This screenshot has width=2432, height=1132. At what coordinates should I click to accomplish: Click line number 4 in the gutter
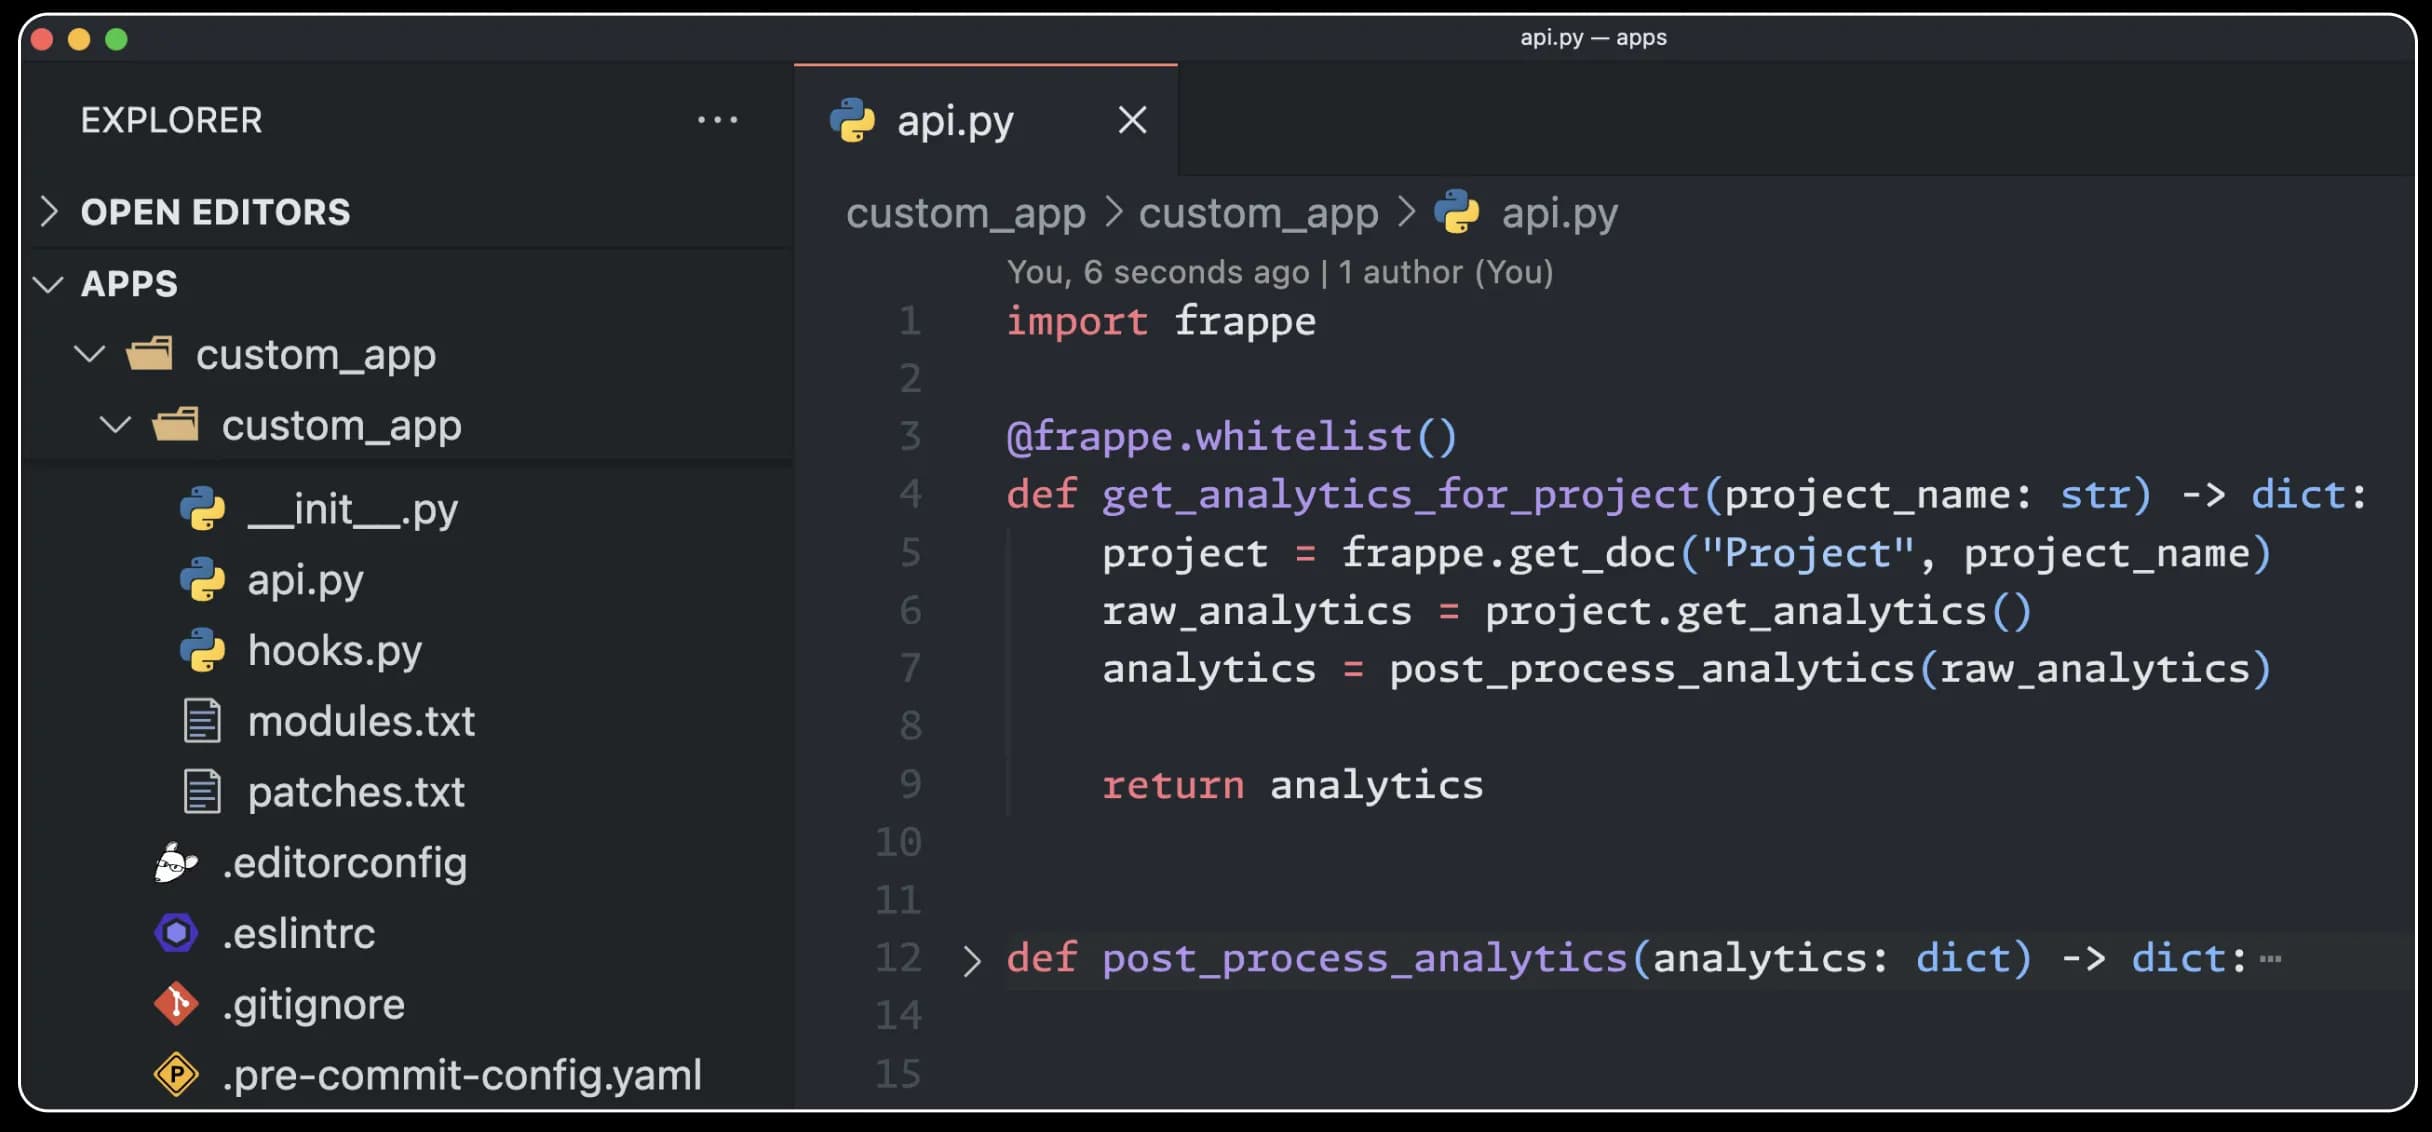tap(909, 494)
